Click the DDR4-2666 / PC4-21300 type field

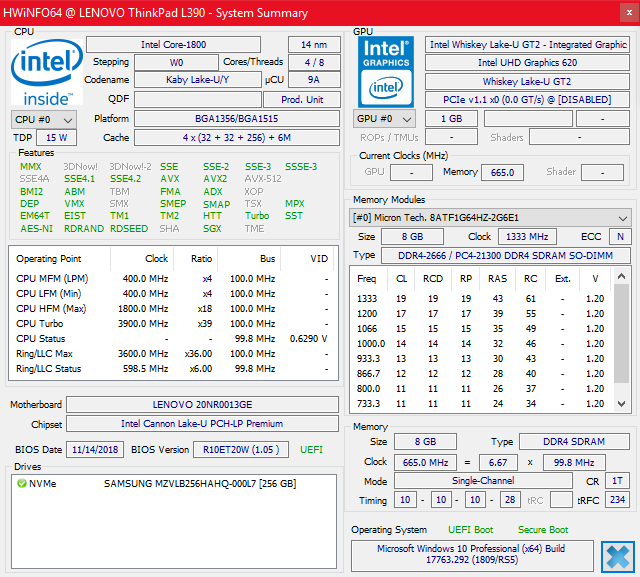(506, 255)
